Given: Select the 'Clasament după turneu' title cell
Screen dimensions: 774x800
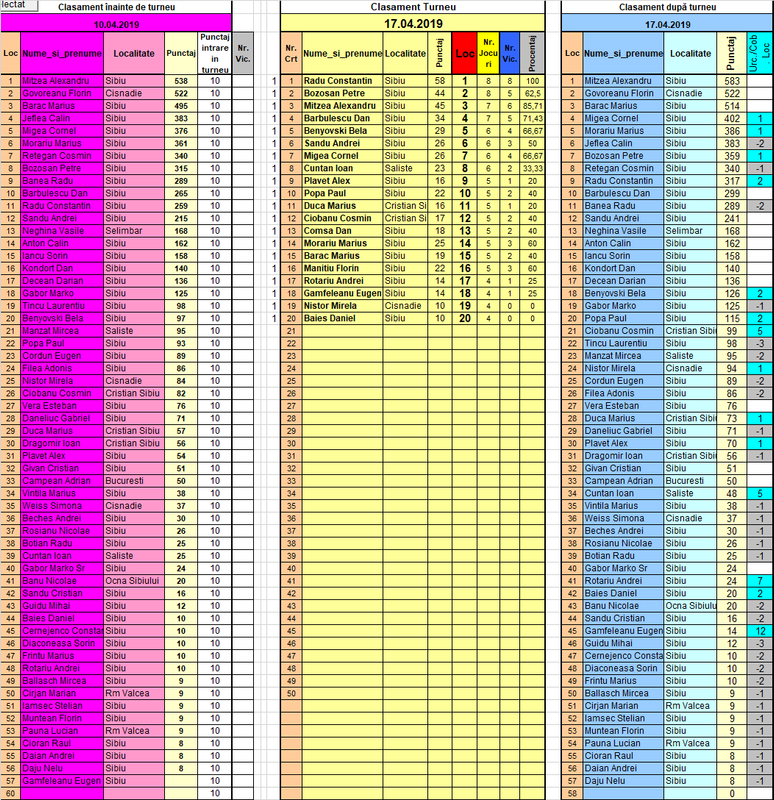Looking at the screenshot, I should click(667, 7).
